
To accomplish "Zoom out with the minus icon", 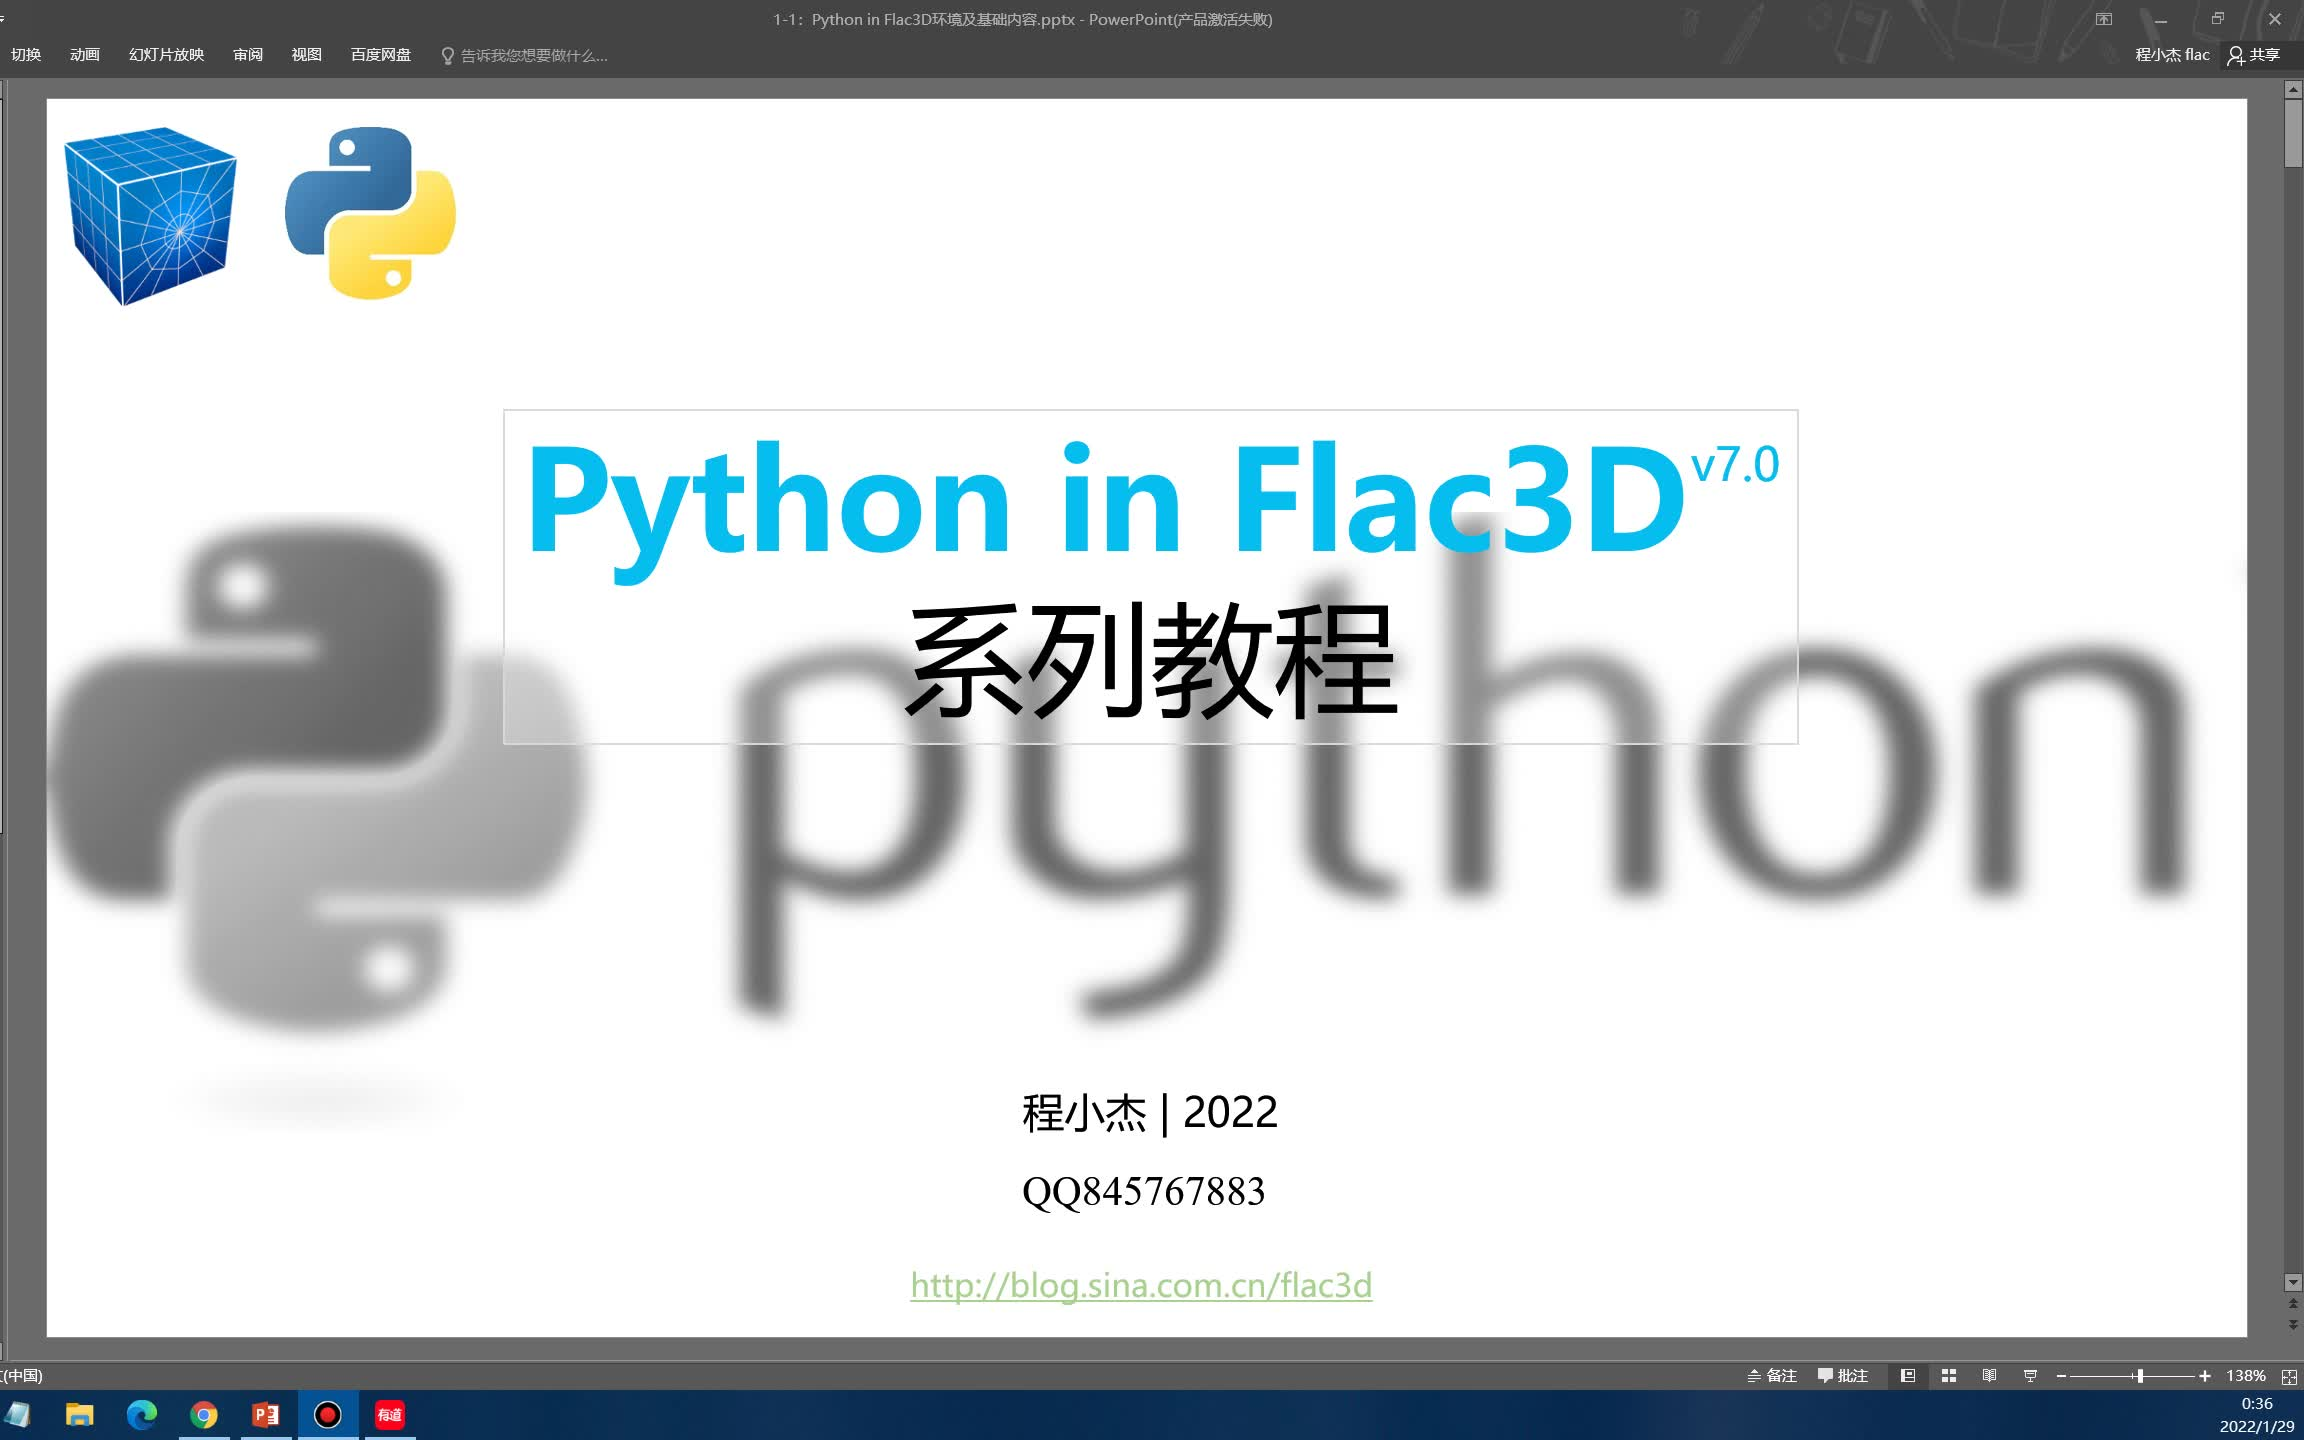I will pyautogui.click(x=2061, y=1377).
